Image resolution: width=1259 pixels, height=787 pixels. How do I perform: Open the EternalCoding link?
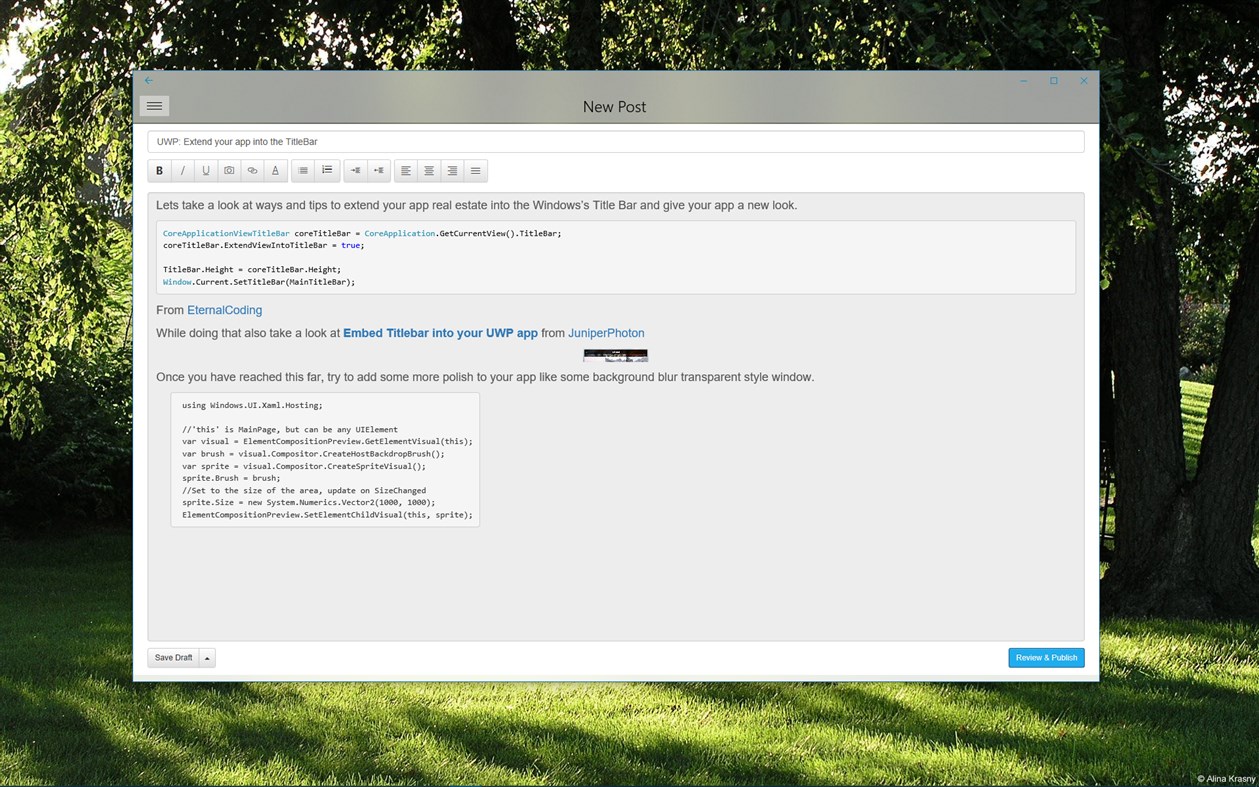[x=224, y=310]
